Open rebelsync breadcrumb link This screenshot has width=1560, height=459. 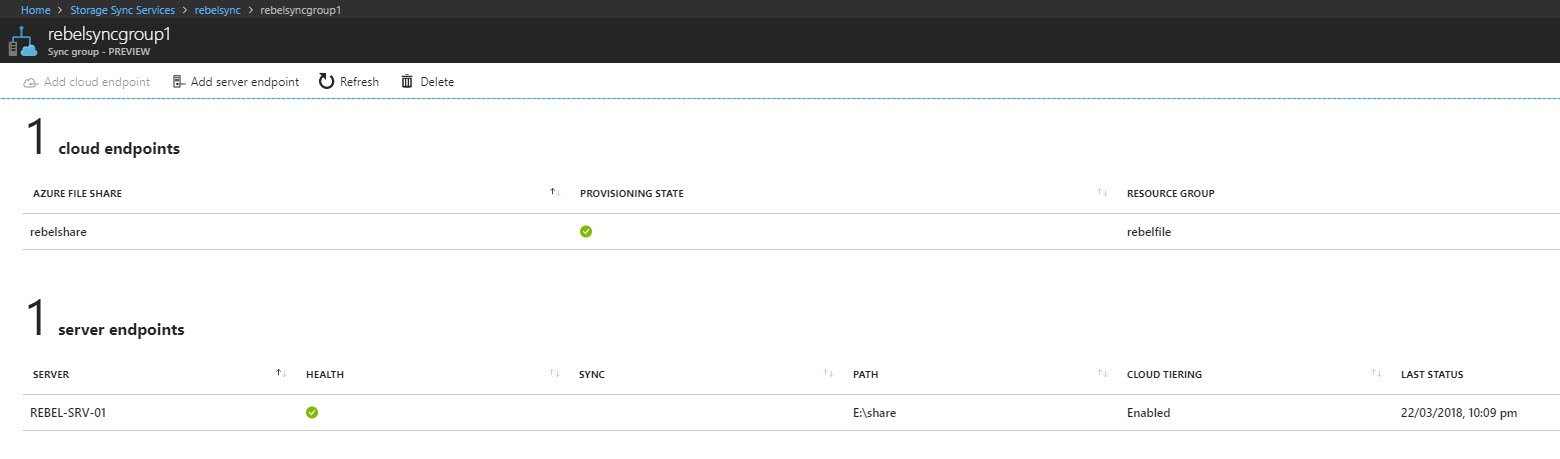pos(218,10)
